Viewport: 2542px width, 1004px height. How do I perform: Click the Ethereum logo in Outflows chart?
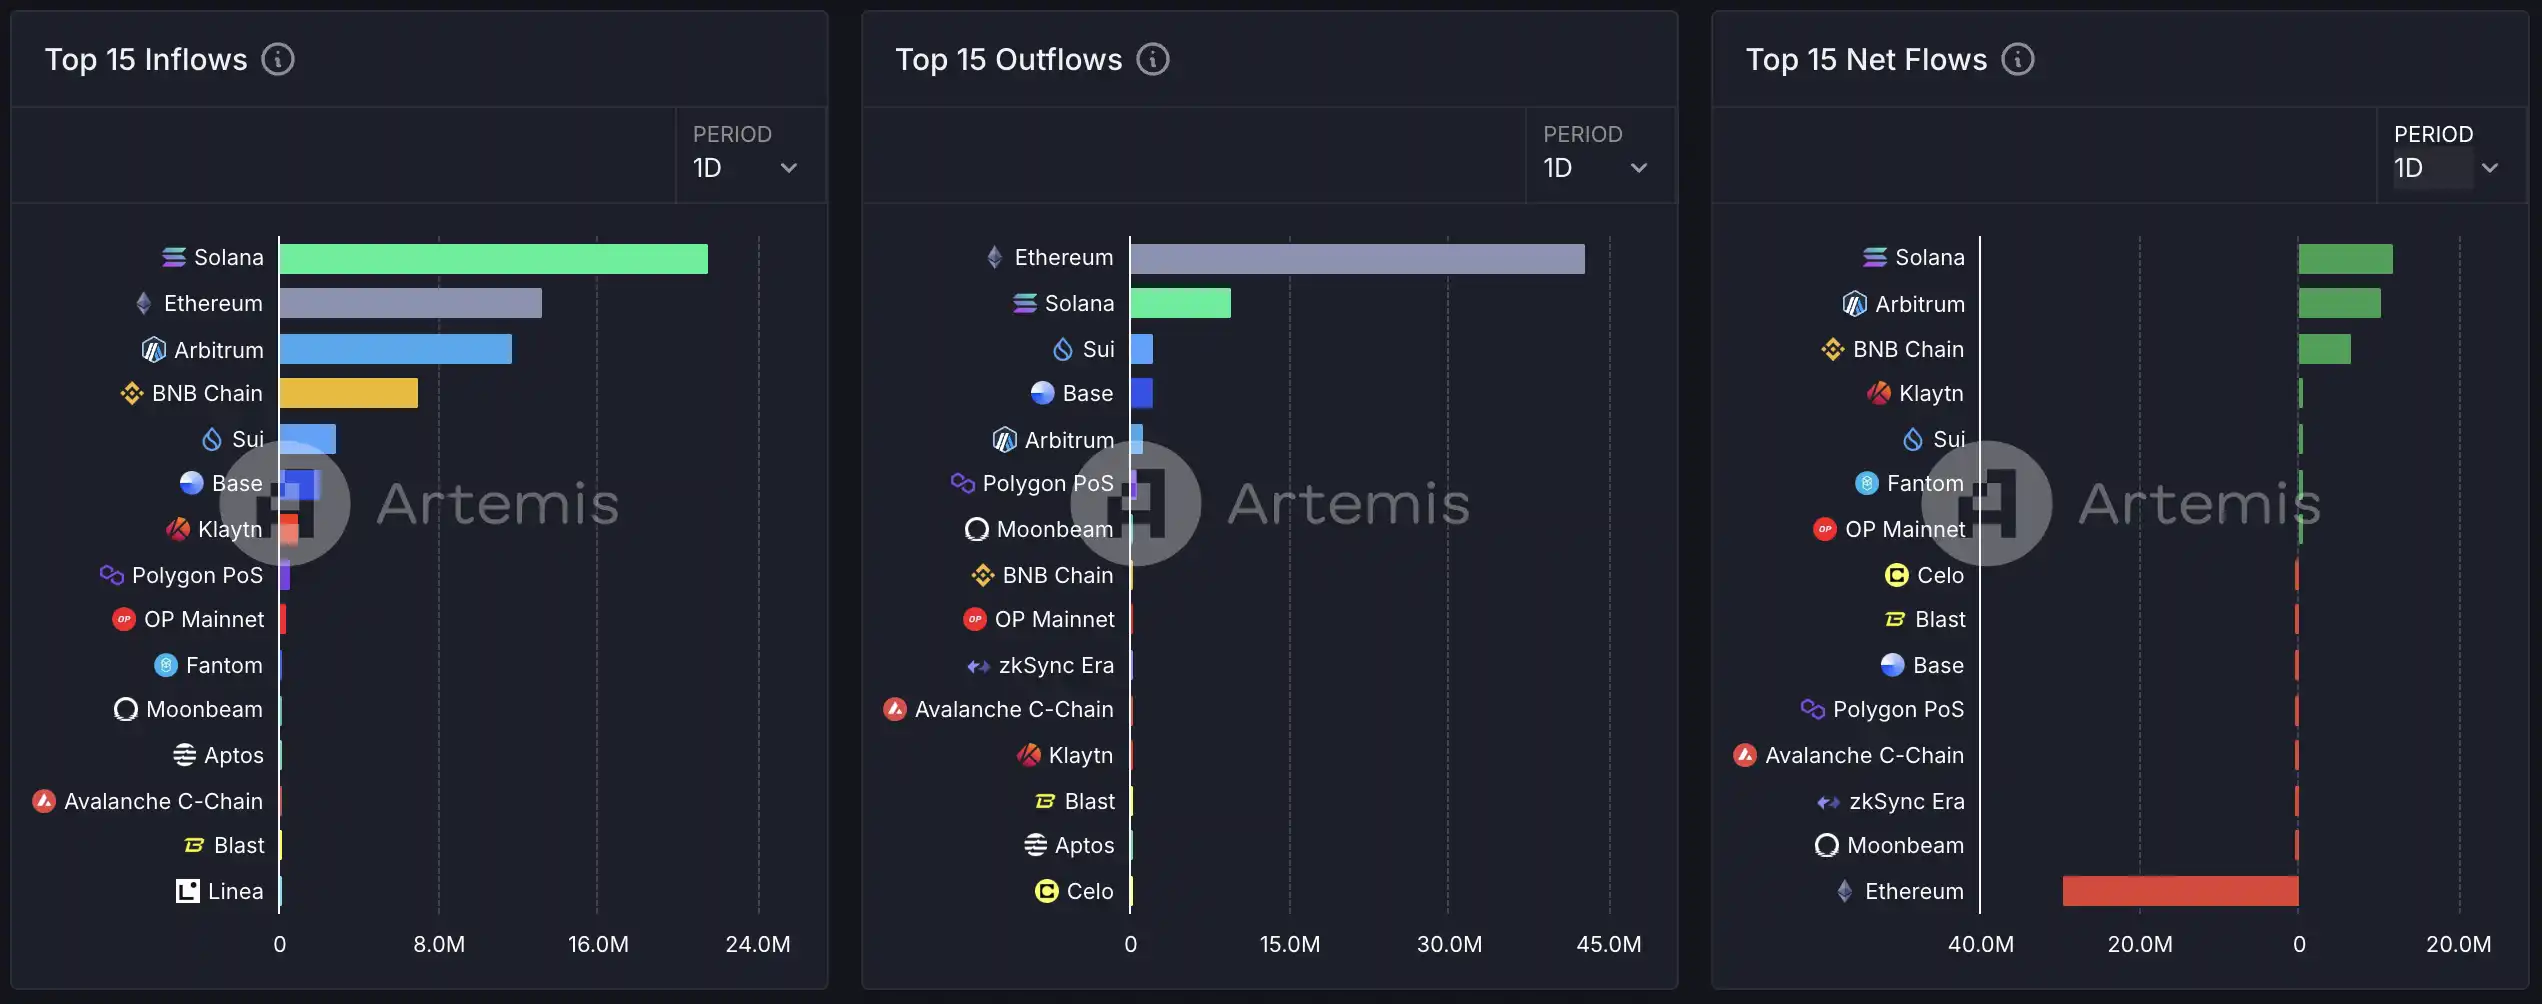[x=995, y=258]
